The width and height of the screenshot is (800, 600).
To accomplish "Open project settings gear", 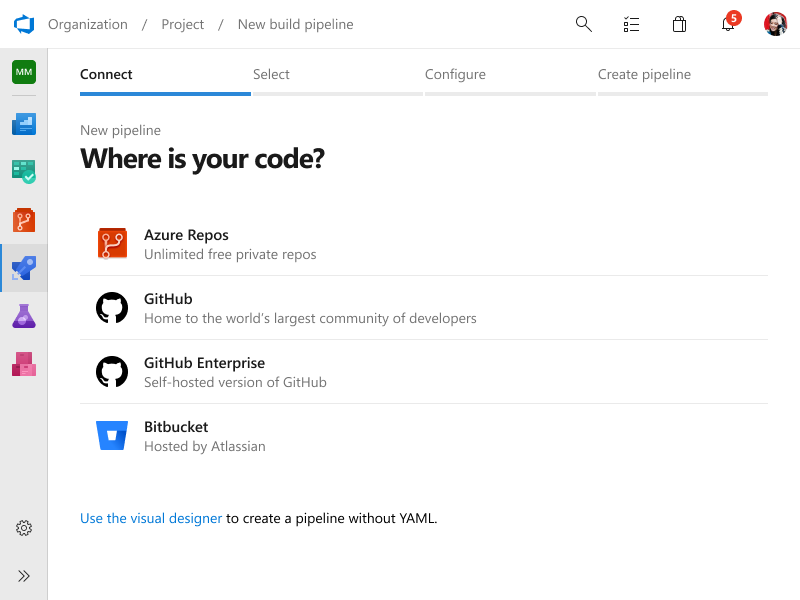I will pyautogui.click(x=24, y=528).
